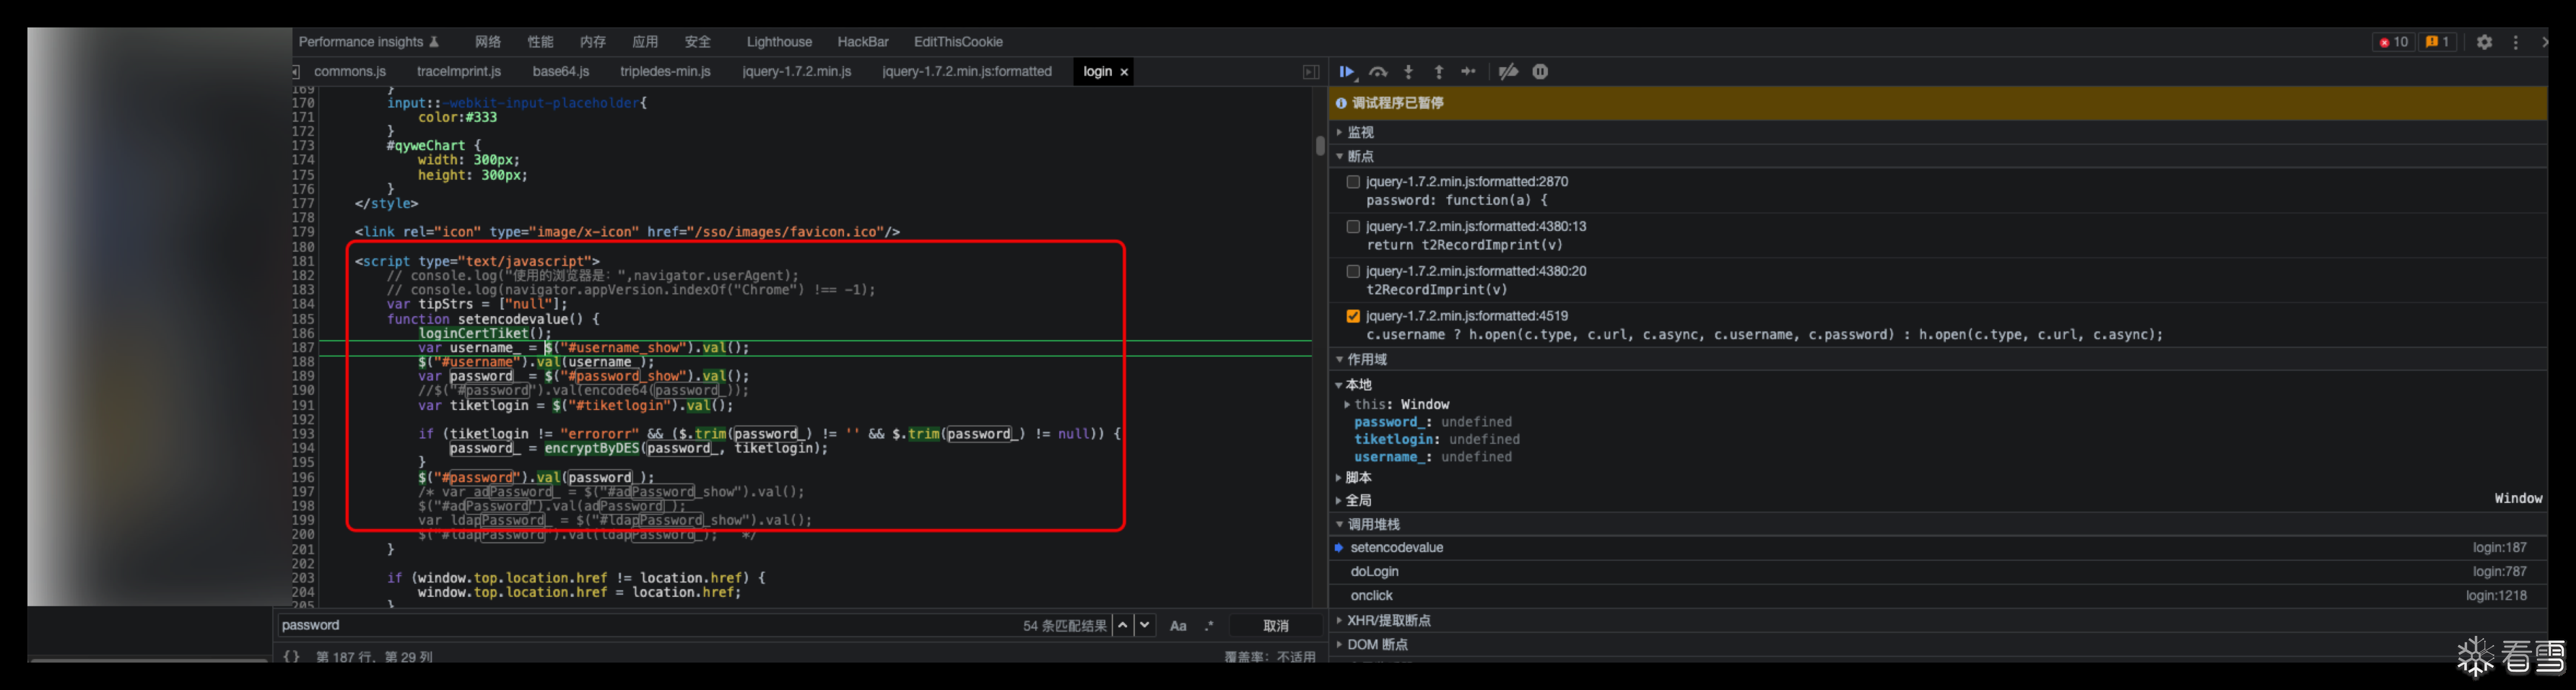This screenshot has height=690, width=2576.
Task: Enable breakpoint at formatted:4380:20
Action: coord(1353,271)
